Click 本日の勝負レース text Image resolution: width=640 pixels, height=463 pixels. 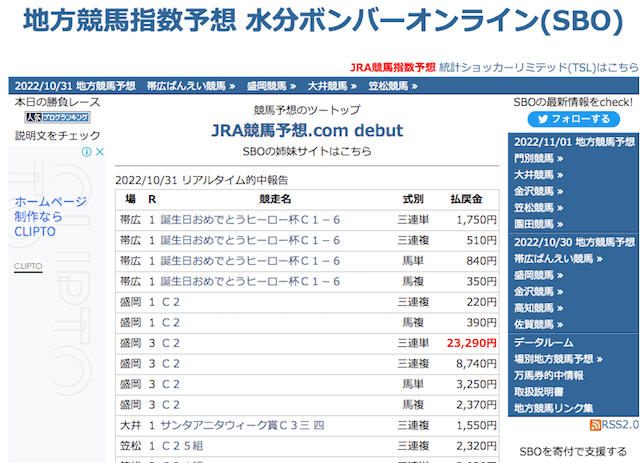(57, 102)
